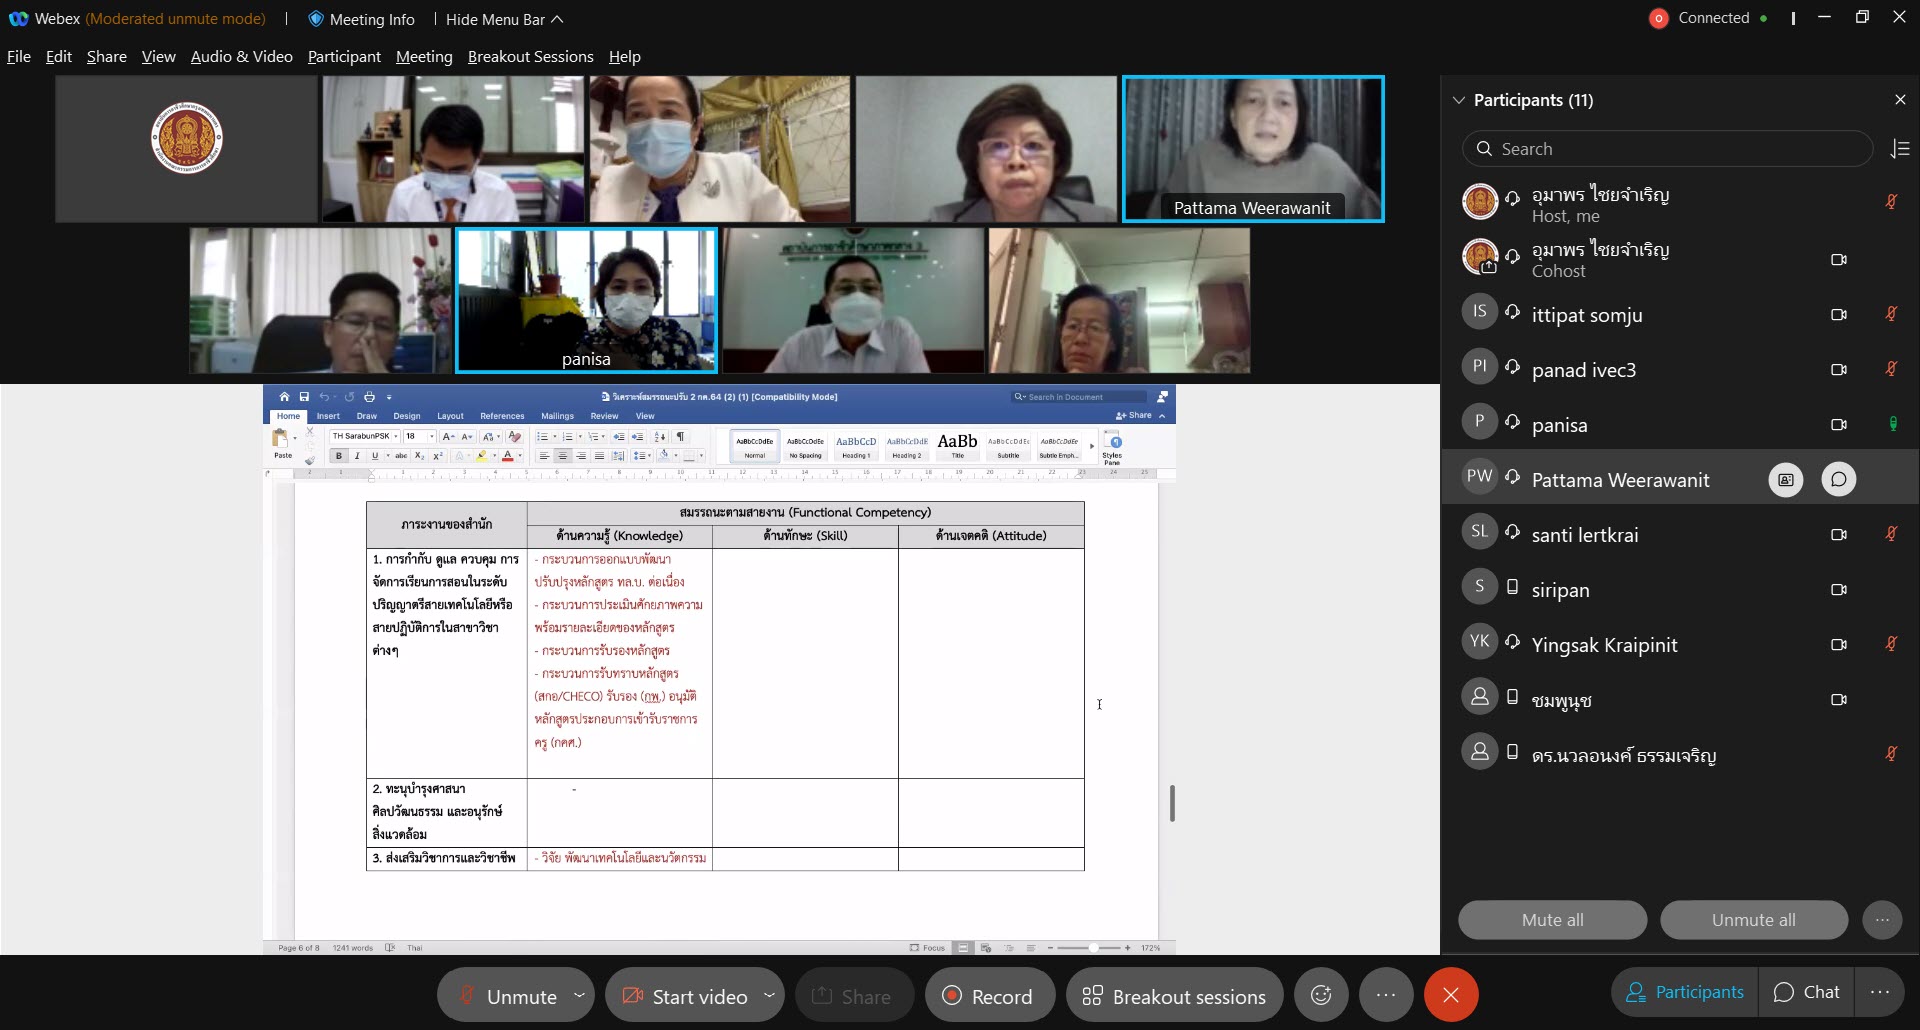The height and width of the screenshot is (1030, 1920).
Task: Toggle Start video button
Action: click(684, 996)
